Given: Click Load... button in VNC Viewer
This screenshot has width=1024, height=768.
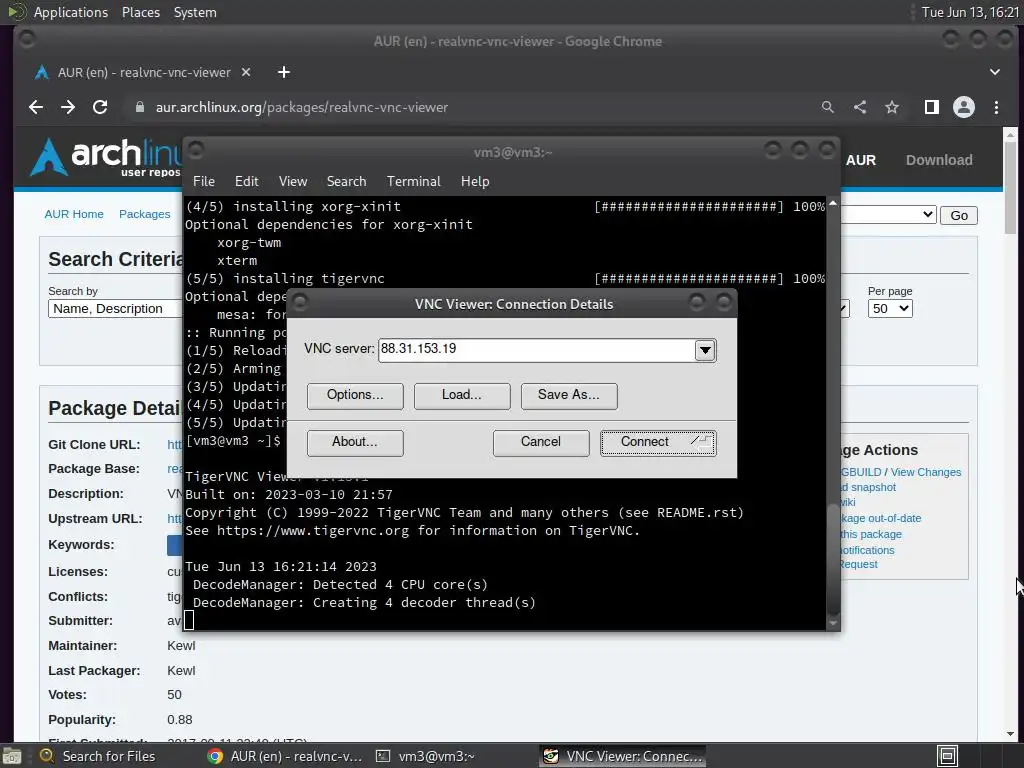Looking at the screenshot, I should pos(462,395).
